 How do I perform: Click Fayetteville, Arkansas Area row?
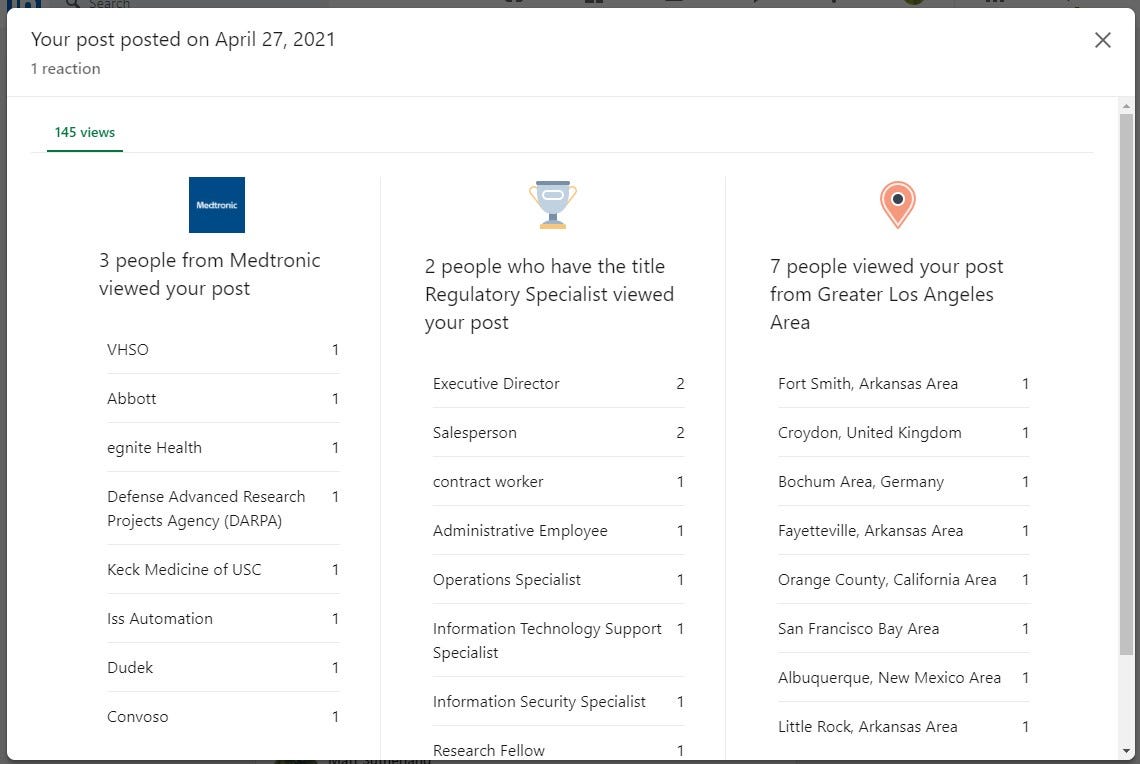904,531
